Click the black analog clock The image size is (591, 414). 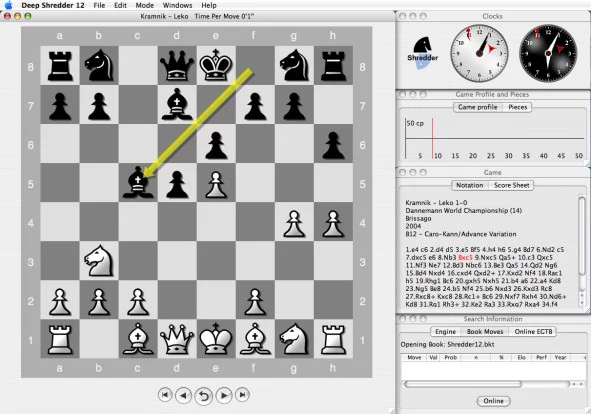coord(548,53)
